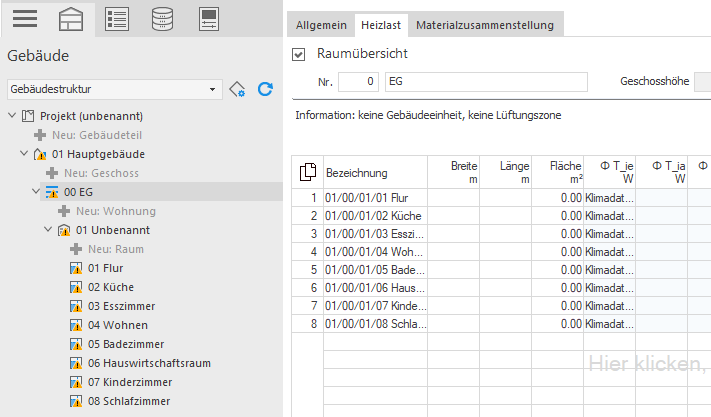Image resolution: width=711 pixels, height=417 pixels.
Task: Select the building view icon
Action: click(x=71, y=19)
